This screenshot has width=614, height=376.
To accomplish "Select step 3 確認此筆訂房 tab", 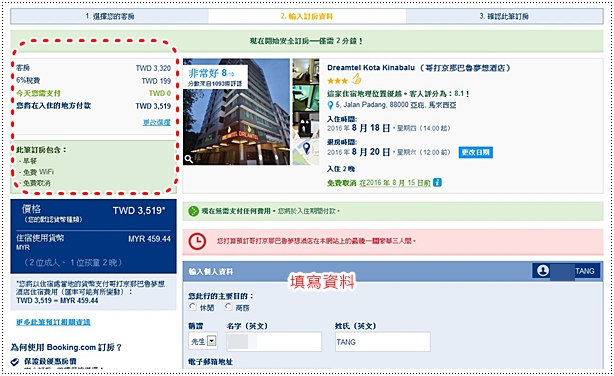I will point(504,16).
